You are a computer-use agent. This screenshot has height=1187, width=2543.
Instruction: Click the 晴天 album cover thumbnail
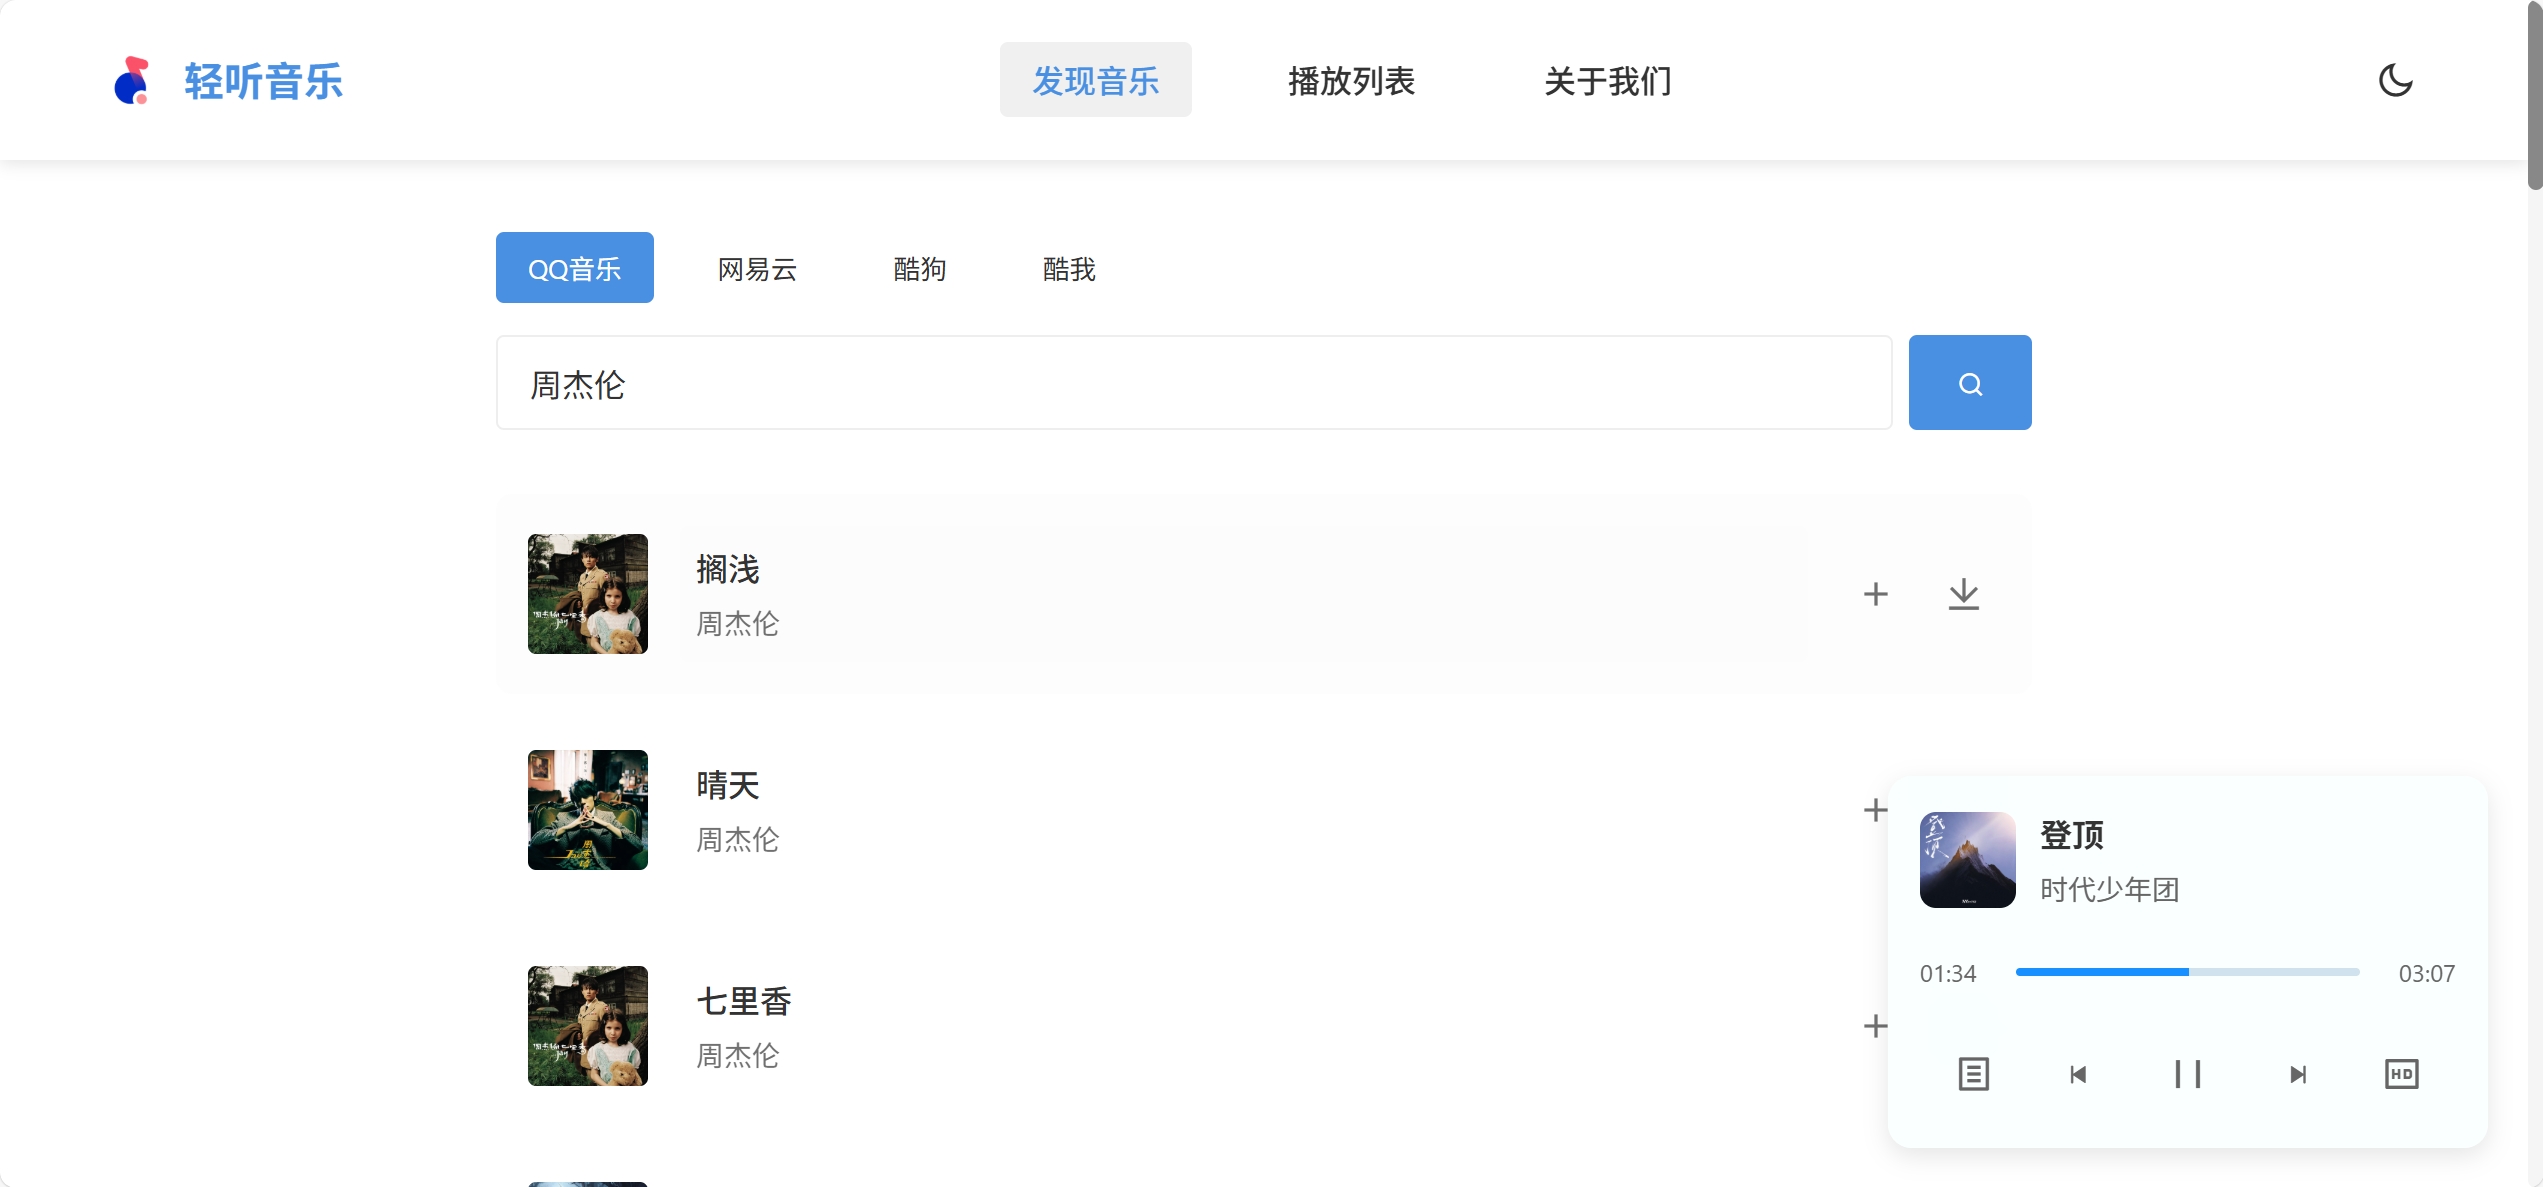588,810
